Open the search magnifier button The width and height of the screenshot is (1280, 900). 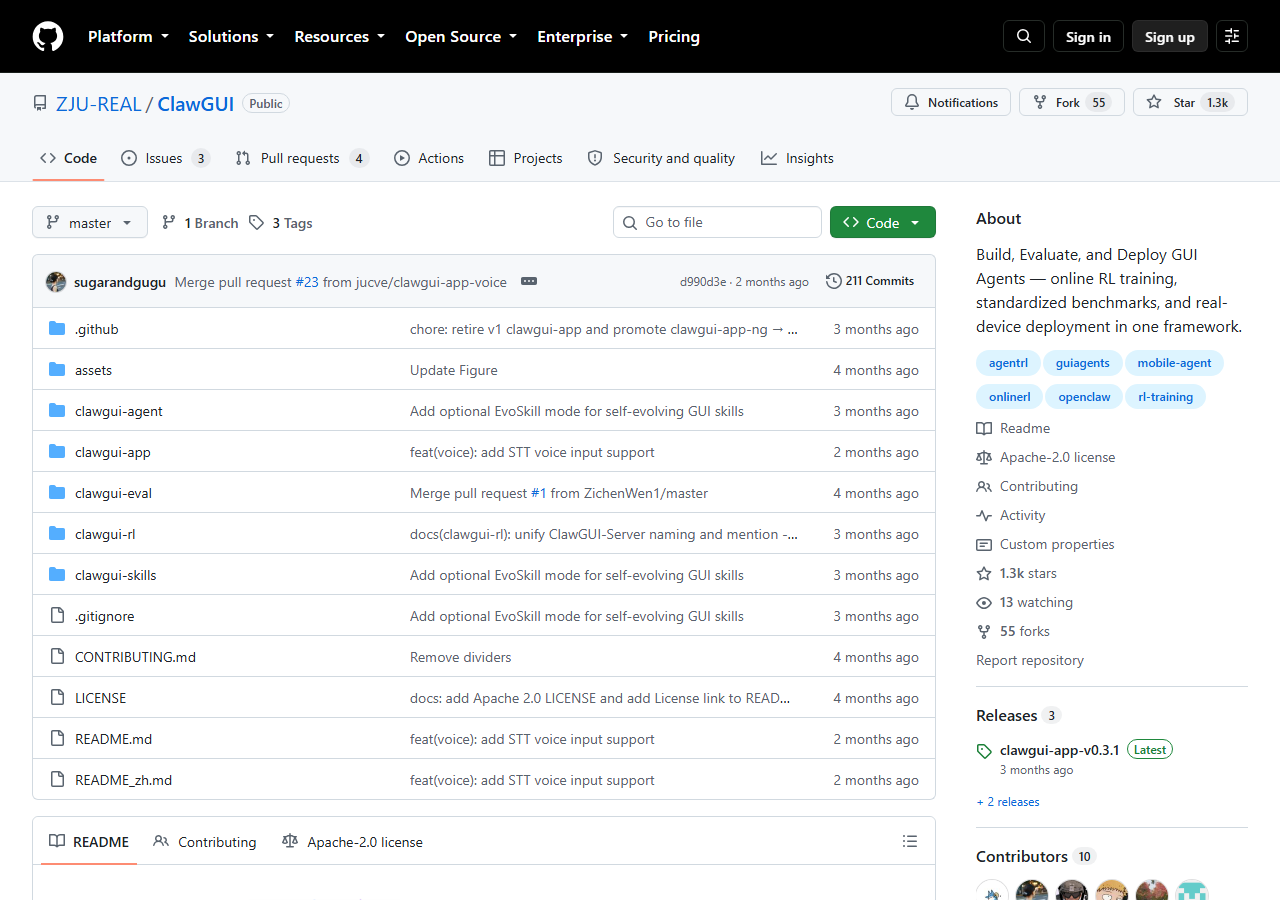click(1024, 36)
